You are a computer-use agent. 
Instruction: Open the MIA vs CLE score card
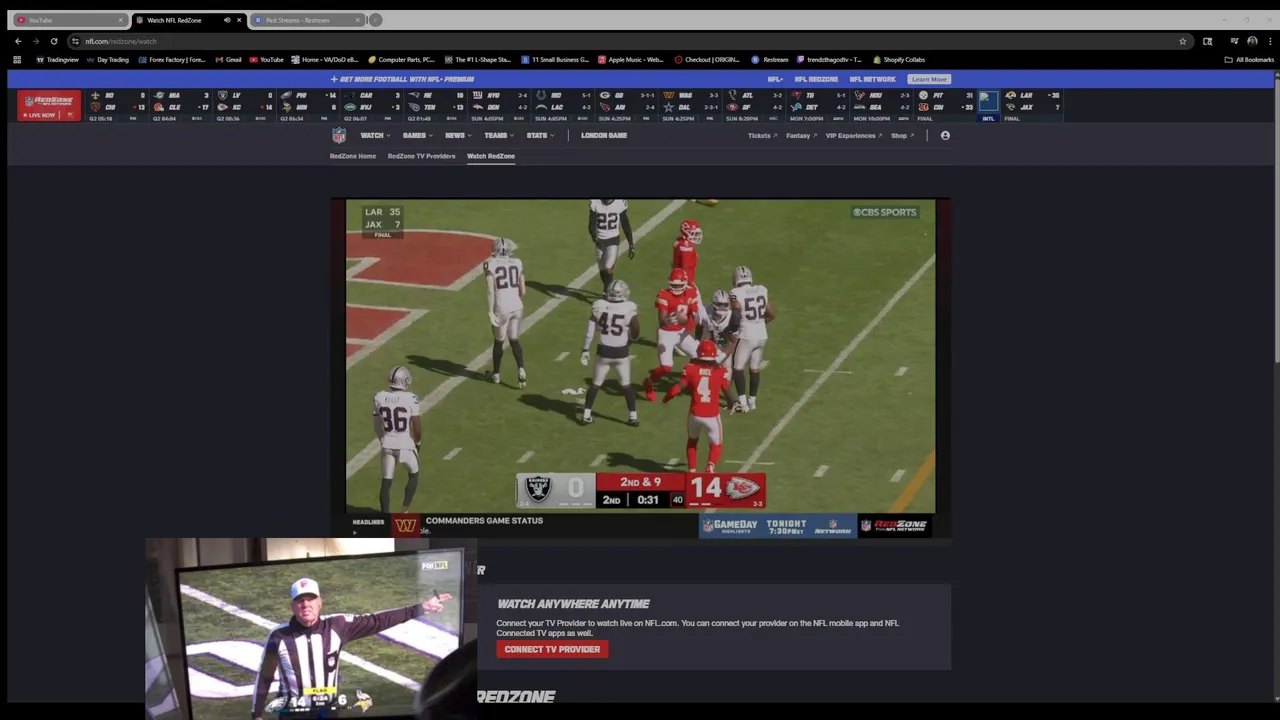pos(182,105)
